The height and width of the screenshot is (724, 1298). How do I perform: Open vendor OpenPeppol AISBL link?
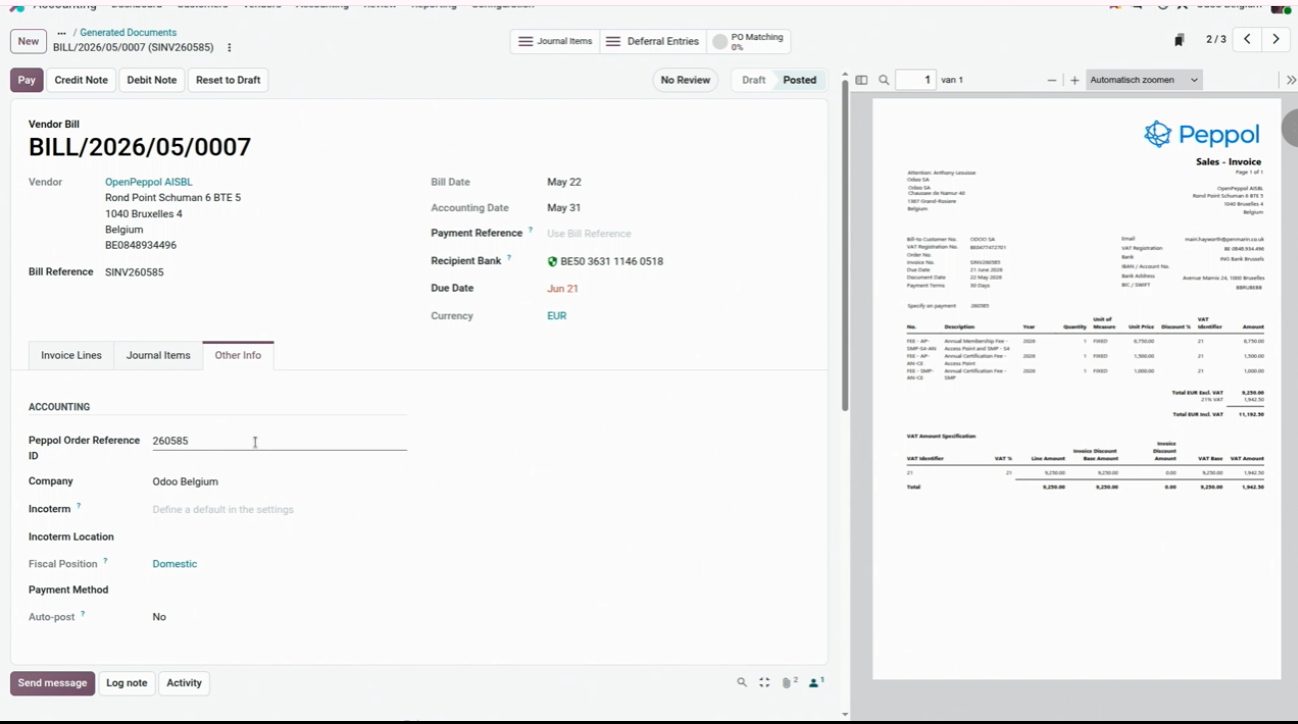[x=149, y=182]
